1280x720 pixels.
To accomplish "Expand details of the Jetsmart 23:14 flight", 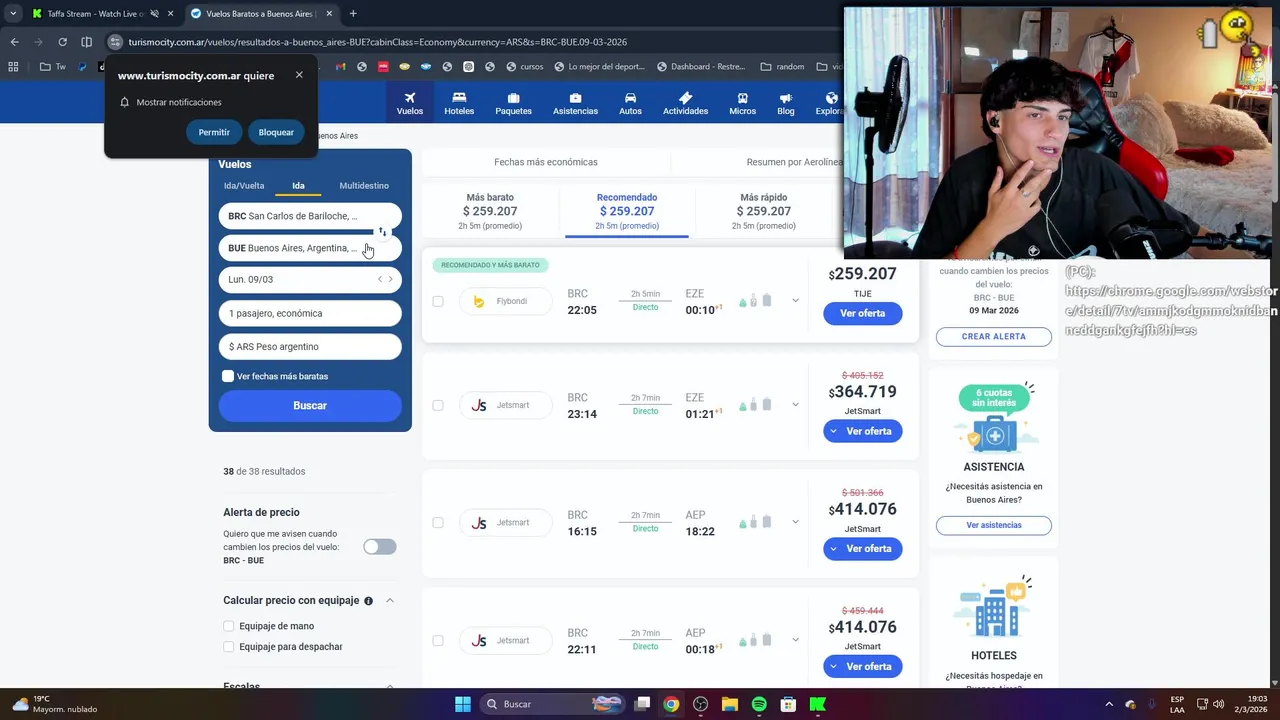I will (x=795, y=405).
